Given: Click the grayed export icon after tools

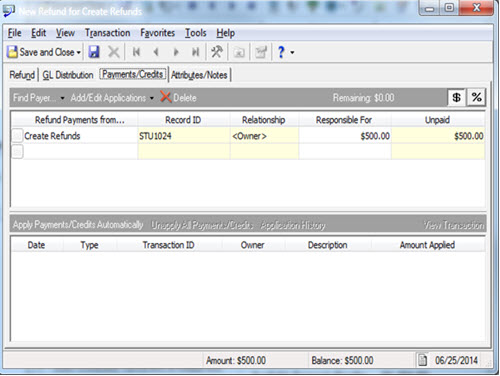Looking at the screenshot, I should [x=239, y=52].
